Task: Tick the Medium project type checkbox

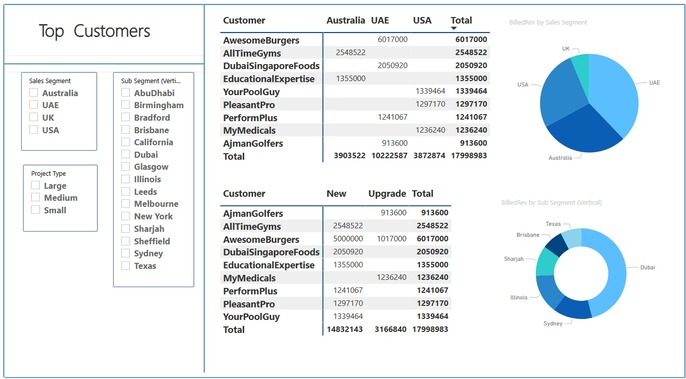Action: tap(35, 197)
